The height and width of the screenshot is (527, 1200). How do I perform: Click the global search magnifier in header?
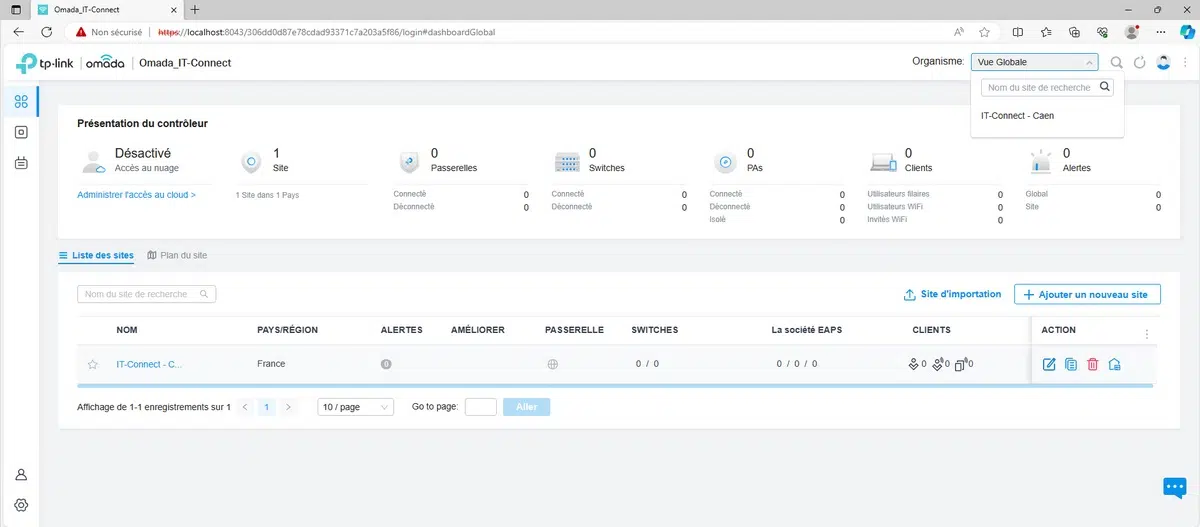[1117, 63]
